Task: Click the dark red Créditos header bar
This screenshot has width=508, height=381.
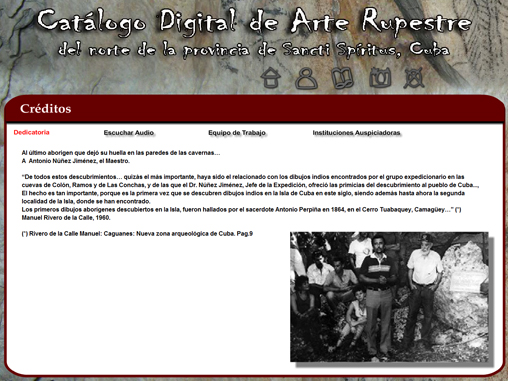Action: pyautogui.click(x=255, y=109)
